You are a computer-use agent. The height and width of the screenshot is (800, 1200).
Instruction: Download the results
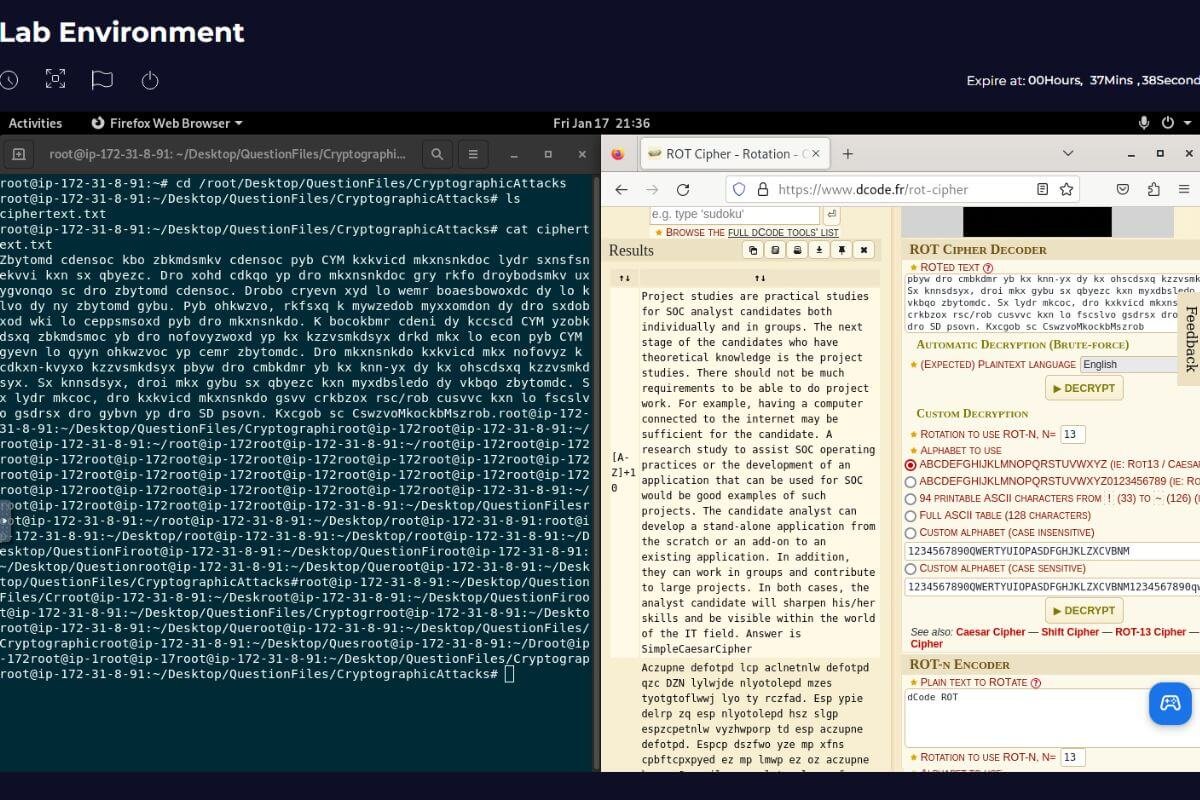(819, 250)
